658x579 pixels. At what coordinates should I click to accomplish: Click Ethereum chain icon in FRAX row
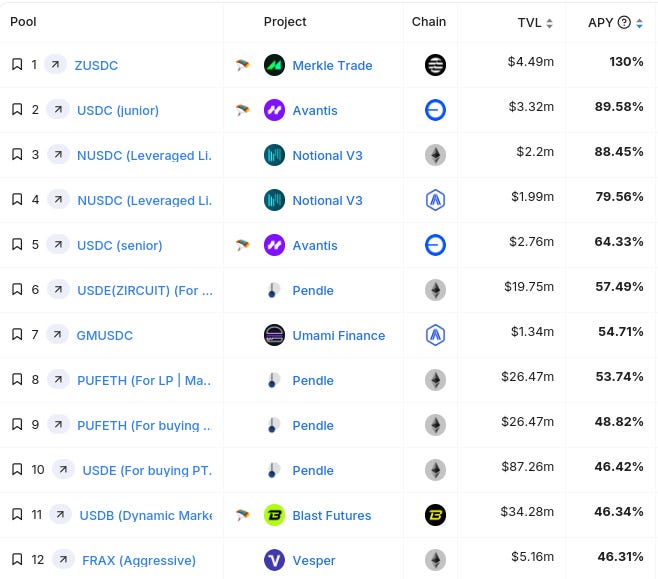(435, 560)
